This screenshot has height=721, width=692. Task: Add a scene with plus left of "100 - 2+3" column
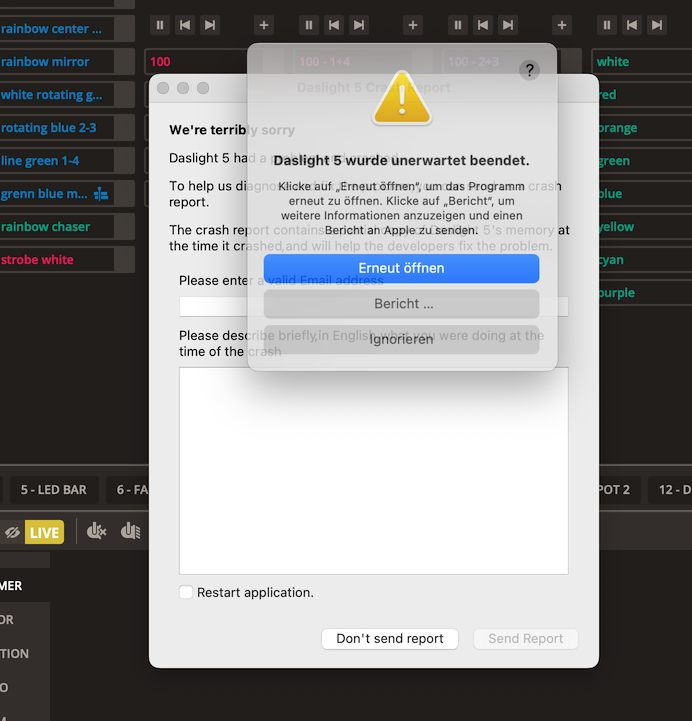pos(413,25)
